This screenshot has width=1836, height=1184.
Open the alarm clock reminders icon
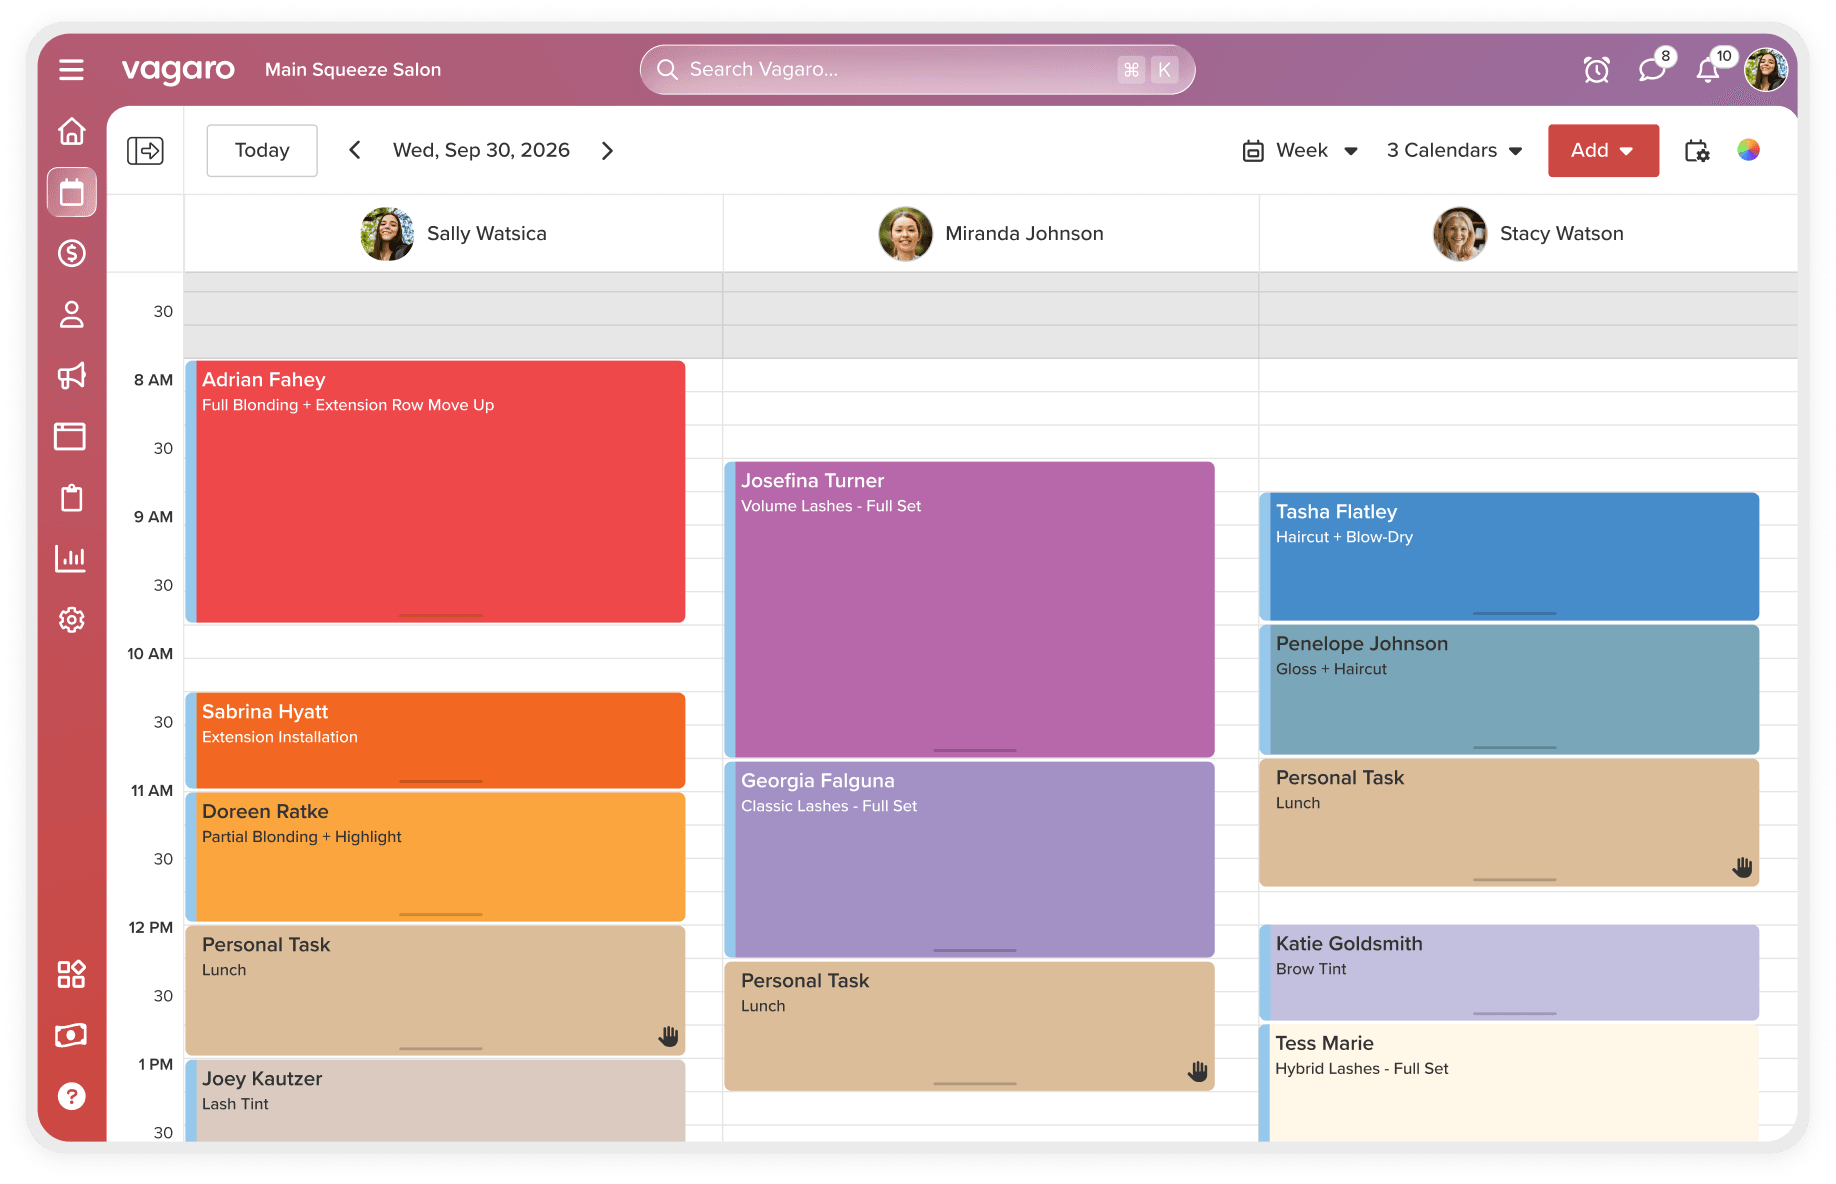point(1596,70)
